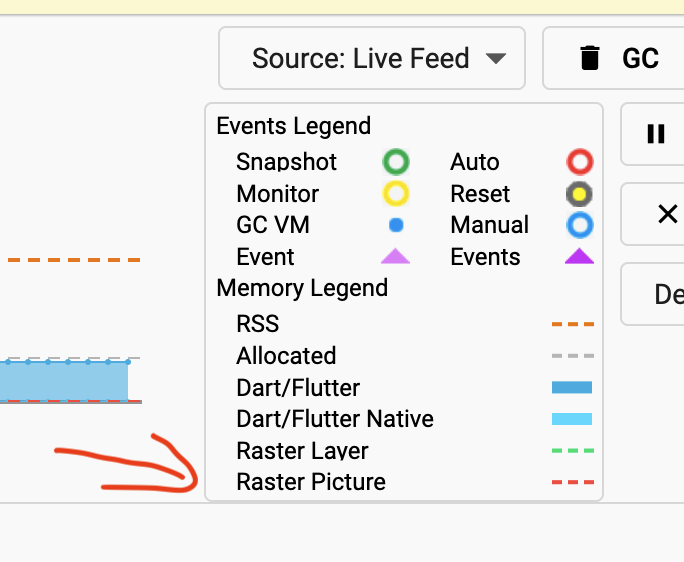The height and width of the screenshot is (562, 684).
Task: Click the green Snapshot circle icon
Action: coord(396,162)
